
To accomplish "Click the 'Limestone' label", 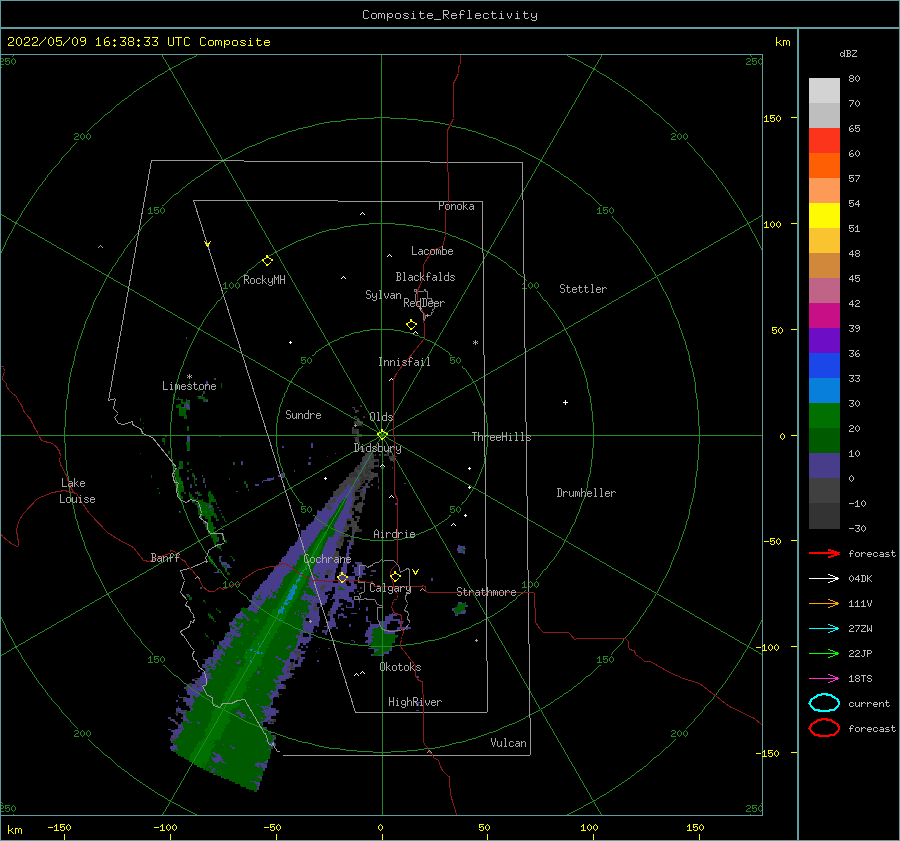I will click(x=189, y=386).
